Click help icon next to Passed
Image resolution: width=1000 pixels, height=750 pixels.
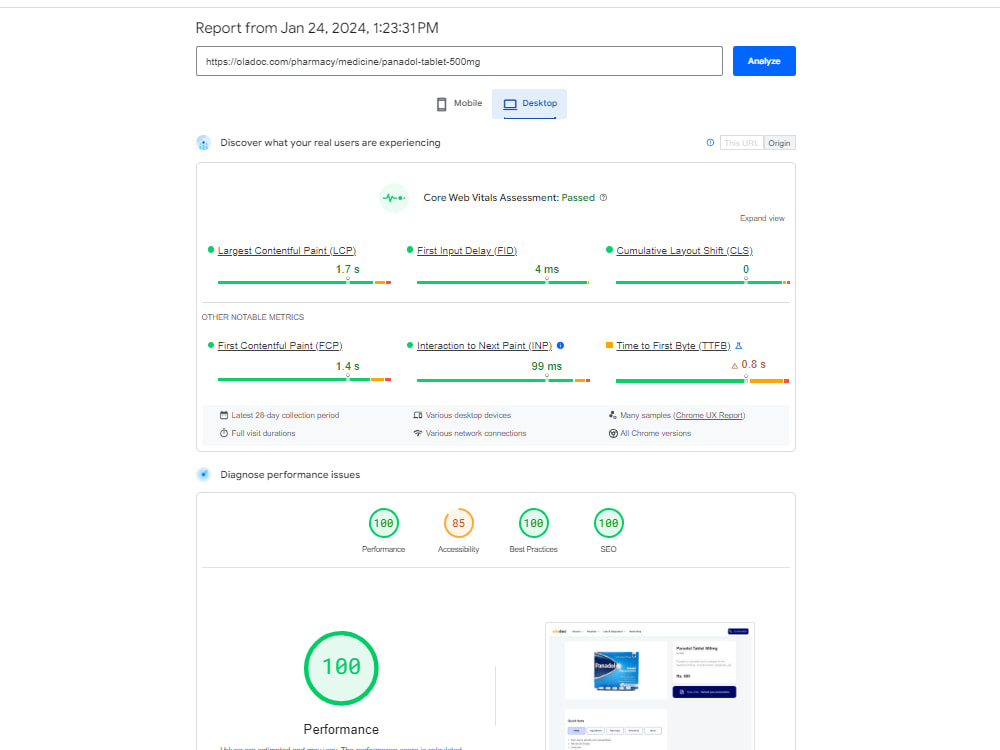coord(603,198)
